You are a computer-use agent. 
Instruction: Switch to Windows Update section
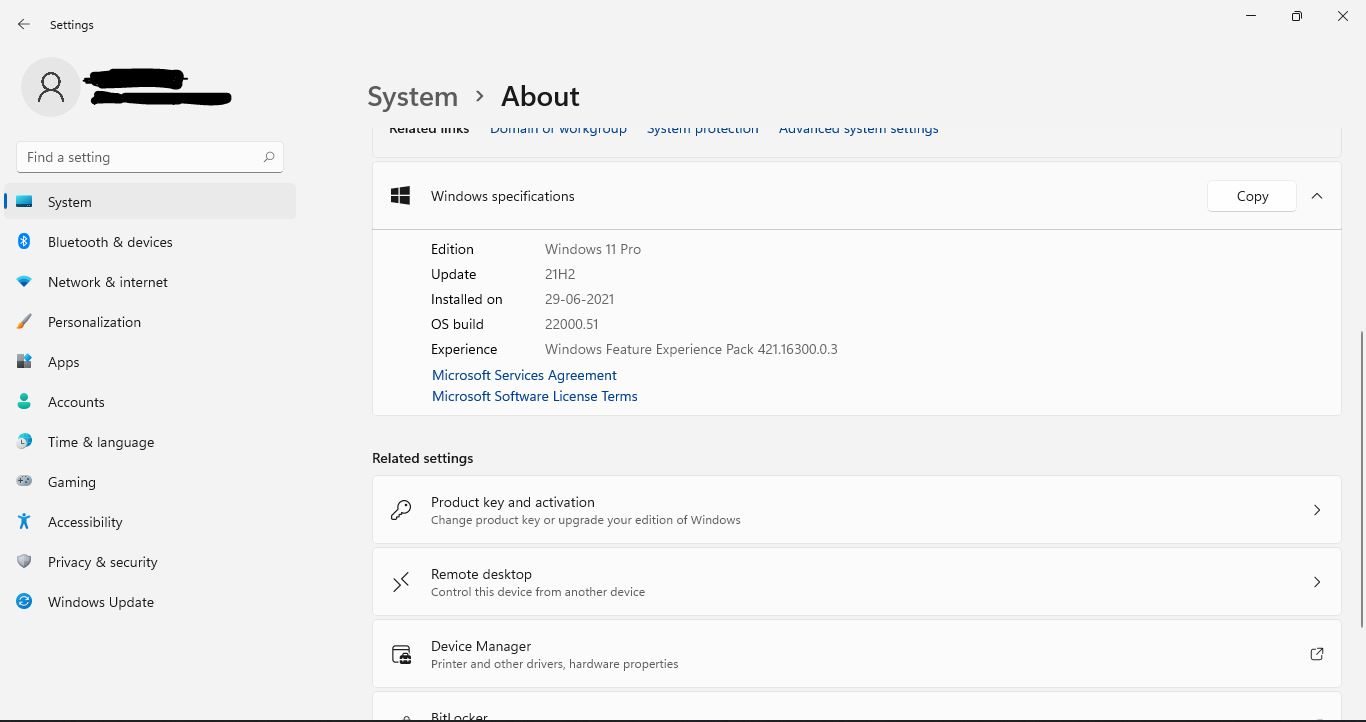click(100, 602)
